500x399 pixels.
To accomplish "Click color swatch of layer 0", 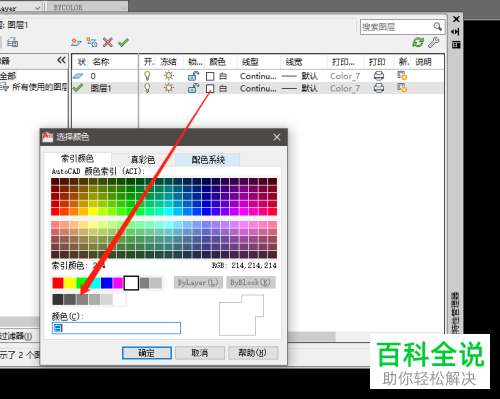I will tap(210, 76).
